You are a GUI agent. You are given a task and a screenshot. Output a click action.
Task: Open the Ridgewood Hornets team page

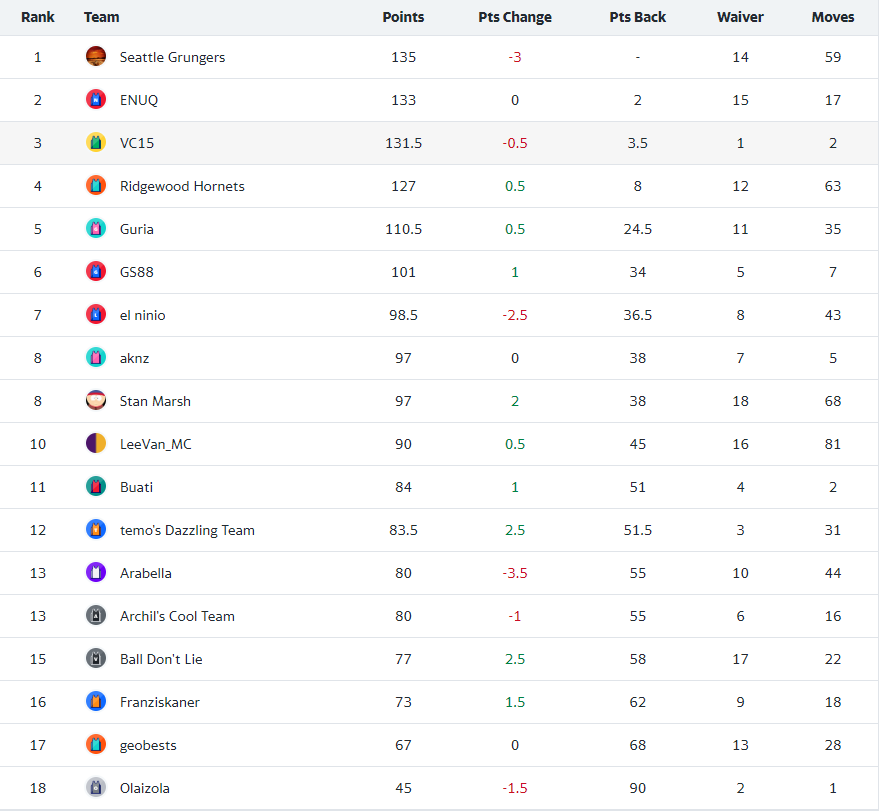(182, 186)
